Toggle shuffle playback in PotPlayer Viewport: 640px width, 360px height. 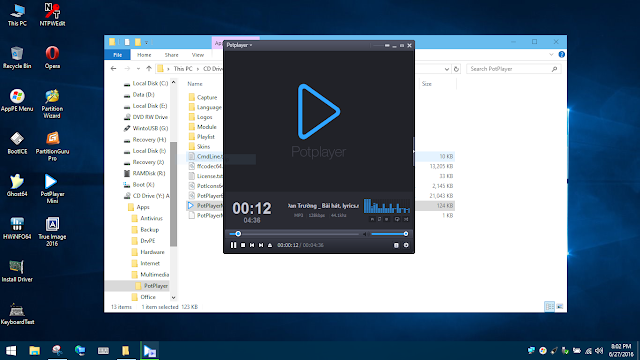point(406,219)
